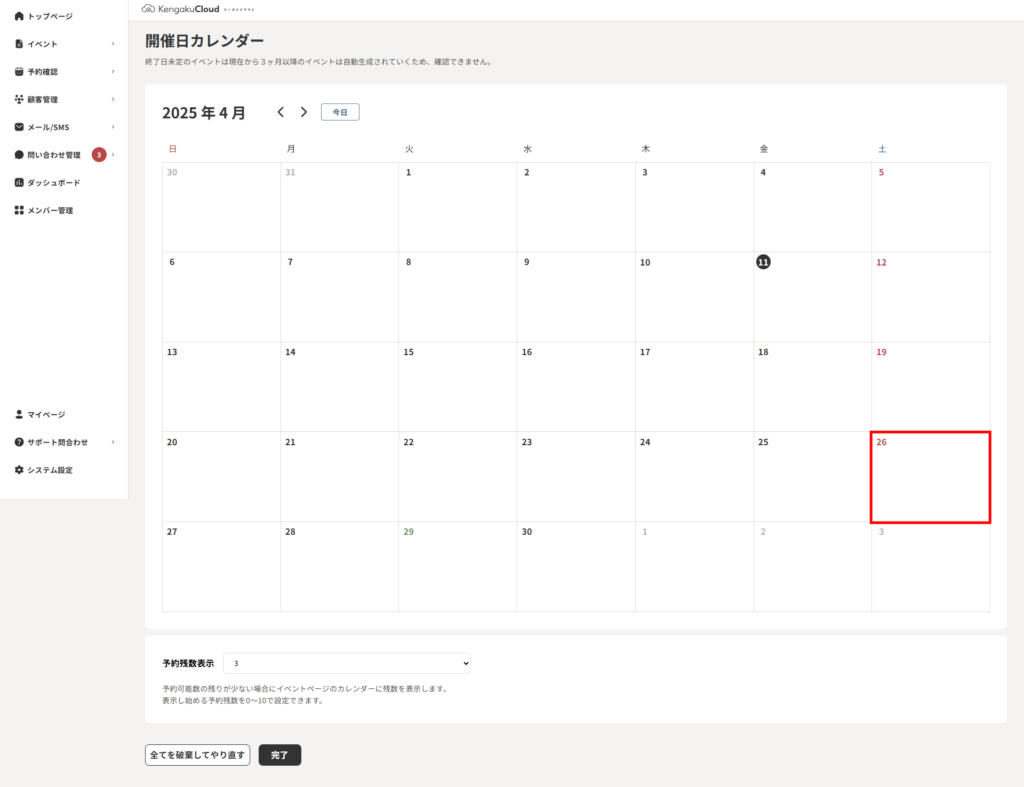Click the chart icon beside ダッシュボード

tap(19, 182)
